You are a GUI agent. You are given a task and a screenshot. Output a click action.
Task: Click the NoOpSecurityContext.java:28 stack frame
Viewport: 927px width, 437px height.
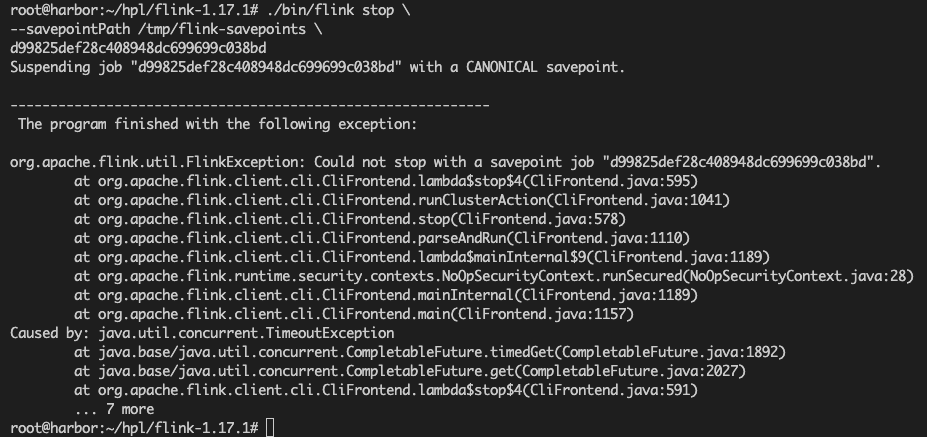click(x=494, y=276)
